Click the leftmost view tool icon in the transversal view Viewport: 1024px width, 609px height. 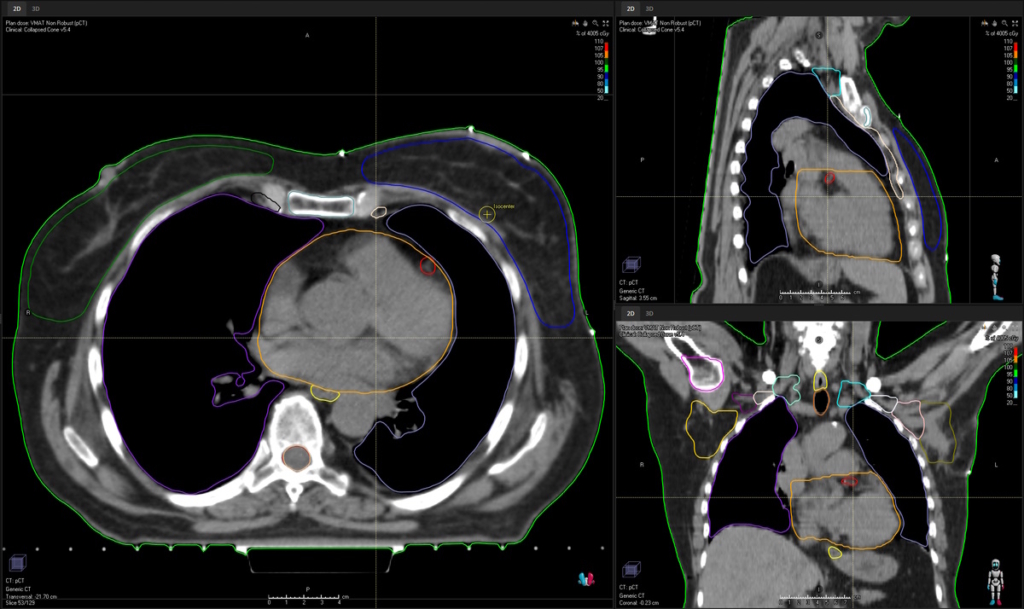tap(575, 21)
